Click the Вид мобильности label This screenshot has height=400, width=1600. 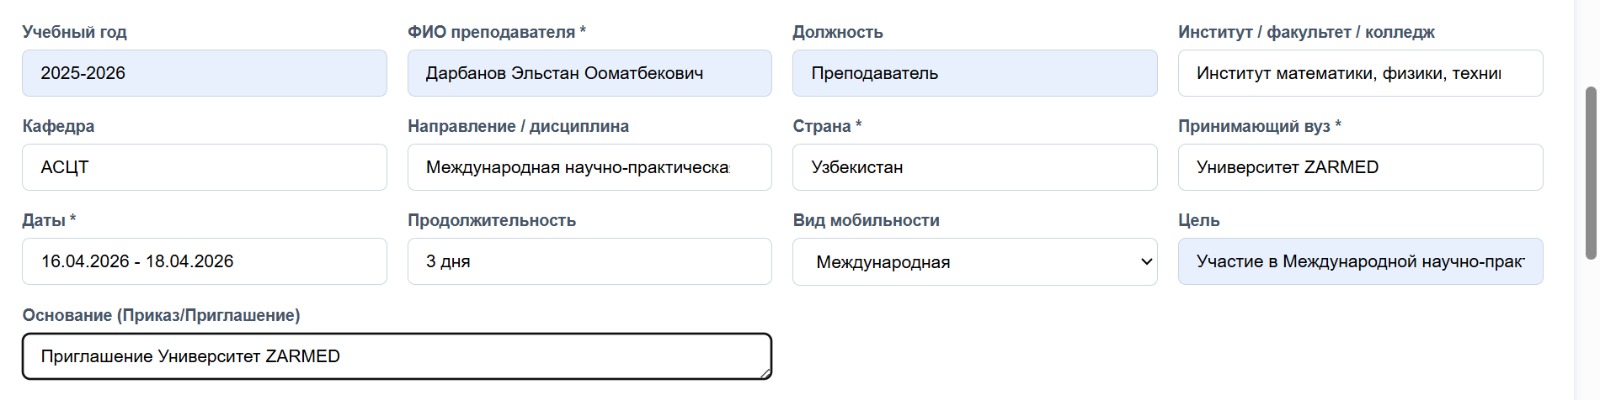coord(866,220)
